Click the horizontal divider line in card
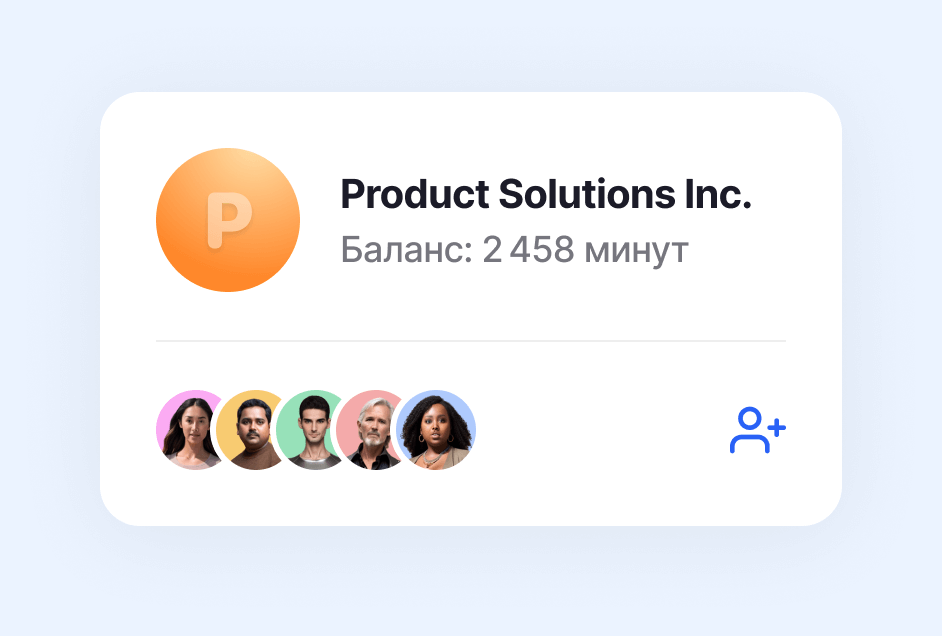The height and width of the screenshot is (636, 942). (x=471, y=341)
